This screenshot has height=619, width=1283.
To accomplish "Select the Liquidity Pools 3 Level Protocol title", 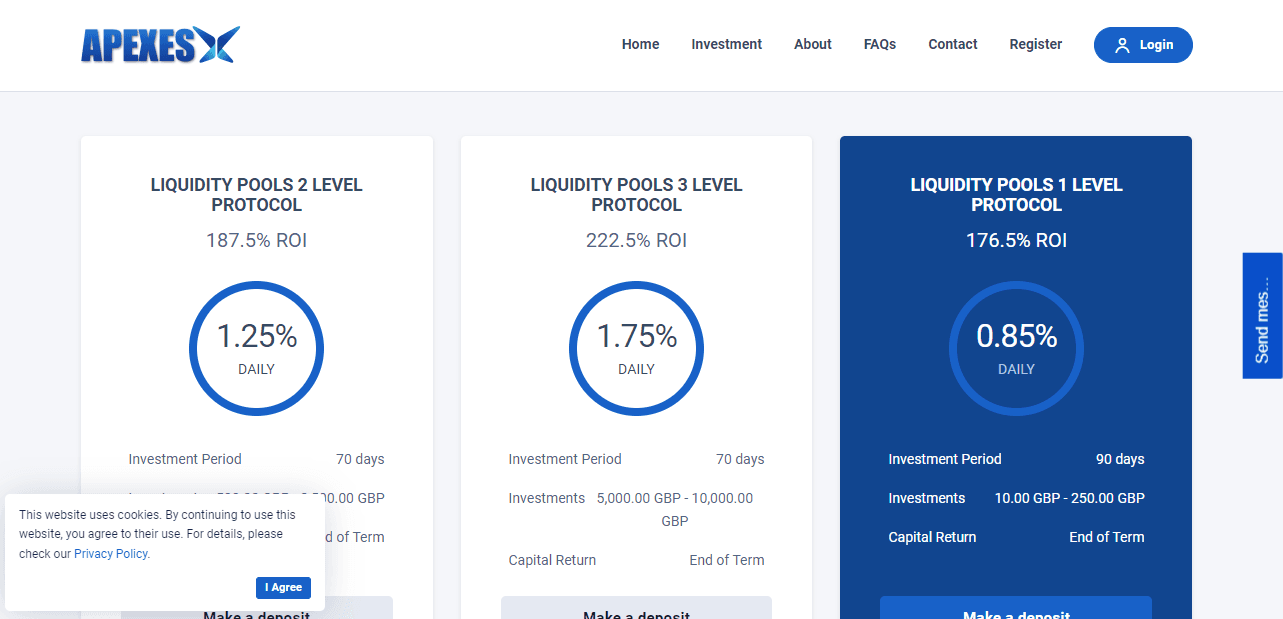I will [636, 195].
